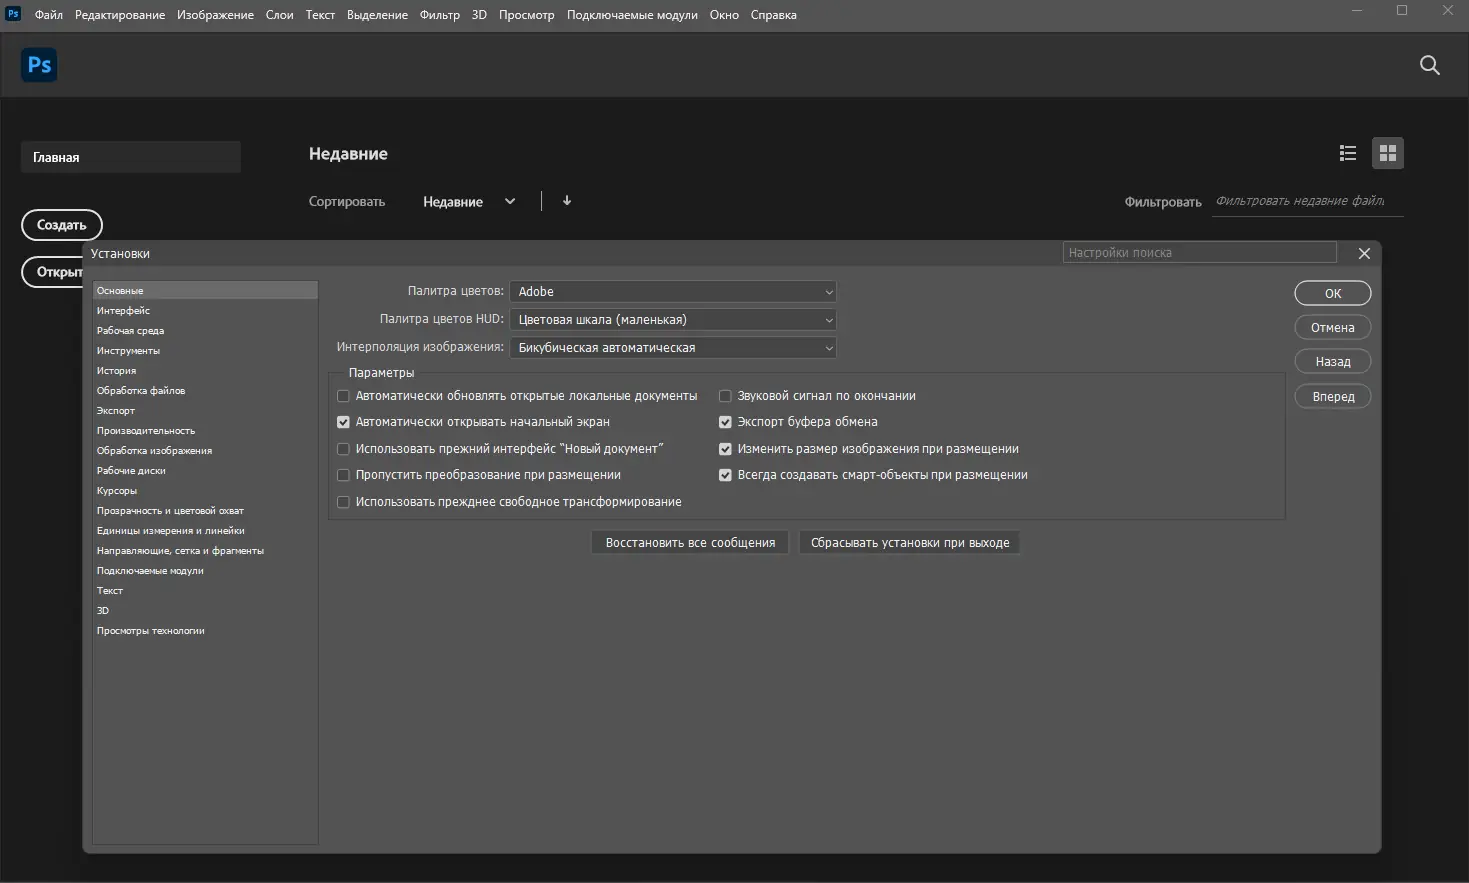
Task: Select Основные in settings list
Action: tap(205, 291)
